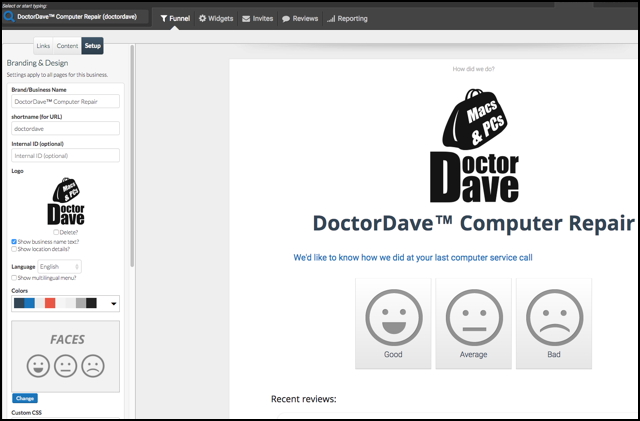This screenshot has width=640, height=421.
Task: Uncheck Show business name text
Action: [14, 242]
